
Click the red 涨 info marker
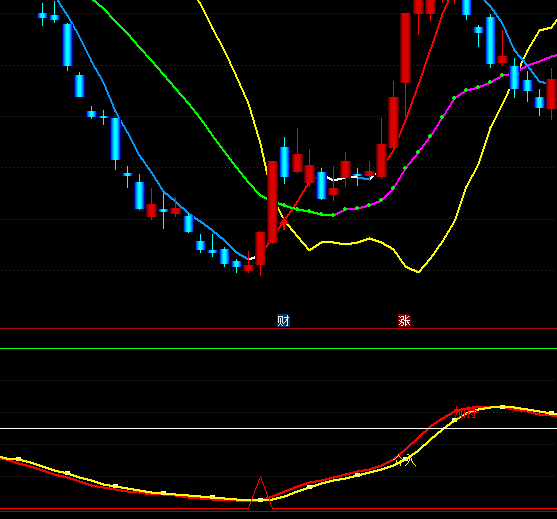pyautogui.click(x=404, y=321)
